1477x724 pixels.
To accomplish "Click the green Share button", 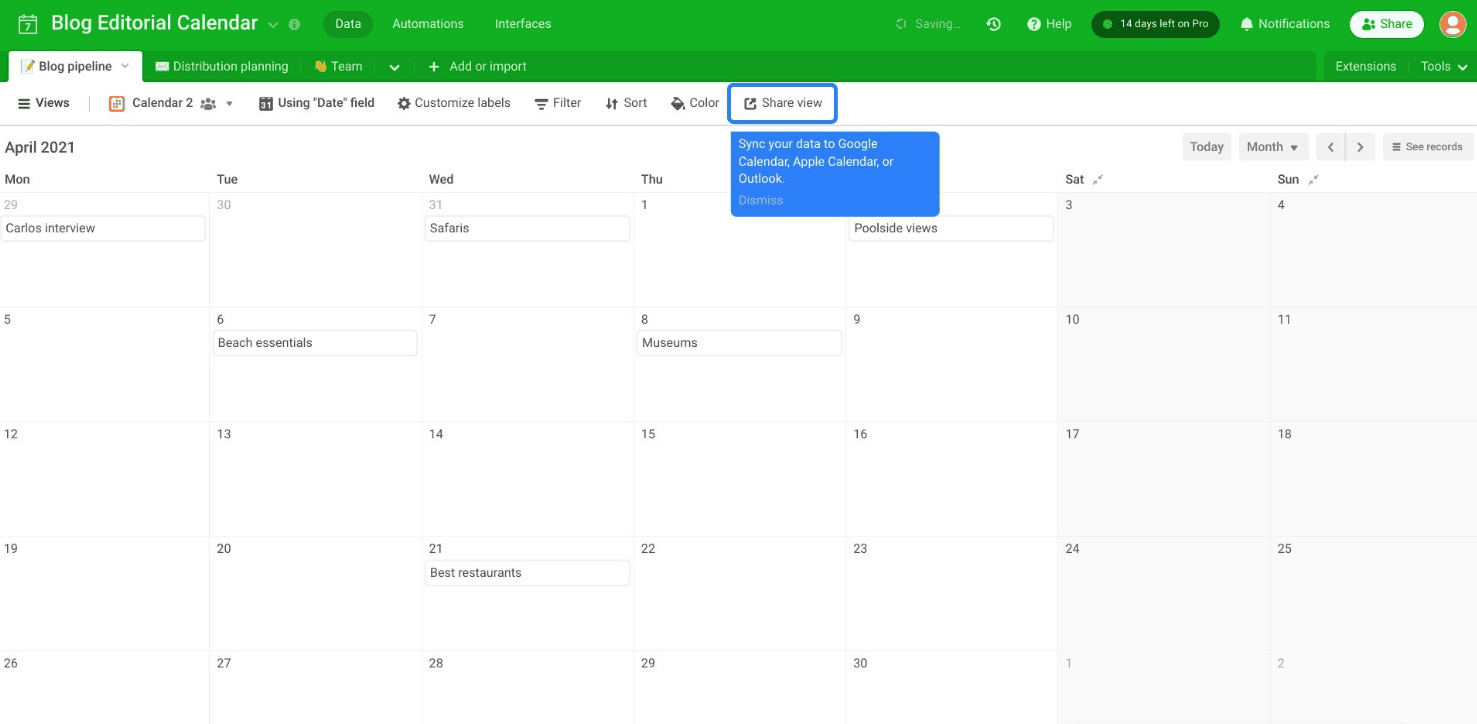I will pyautogui.click(x=1386, y=24).
